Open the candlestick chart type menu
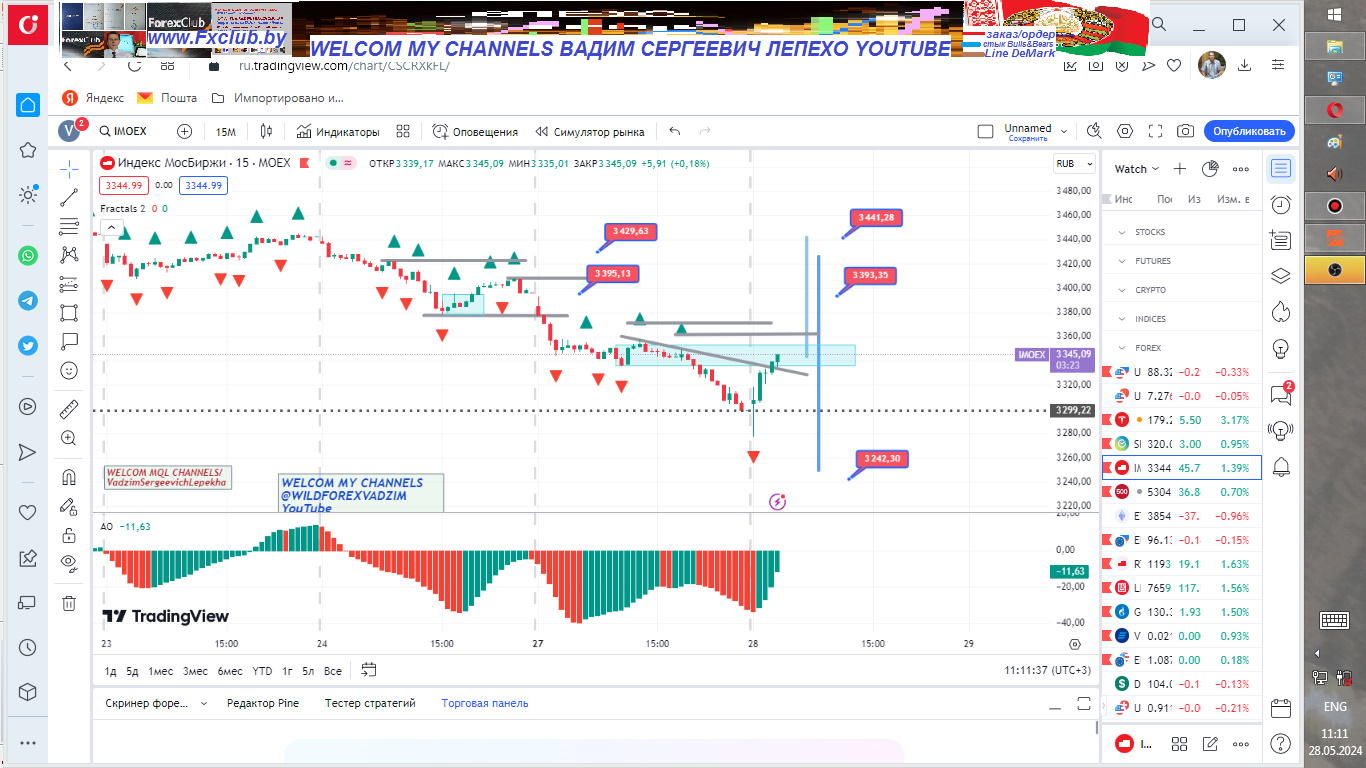The height and width of the screenshot is (768, 1366). [x=266, y=131]
